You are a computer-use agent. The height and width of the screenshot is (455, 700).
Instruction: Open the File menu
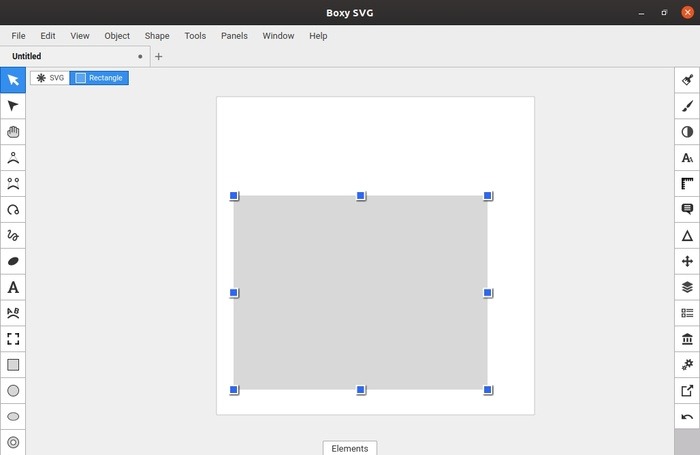[x=18, y=36]
